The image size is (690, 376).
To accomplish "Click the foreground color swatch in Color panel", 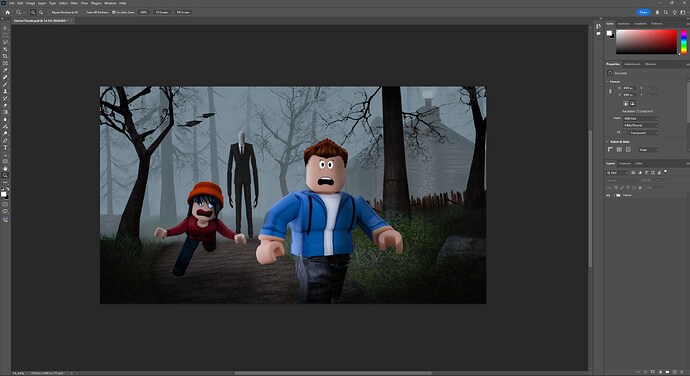I will [x=609, y=33].
